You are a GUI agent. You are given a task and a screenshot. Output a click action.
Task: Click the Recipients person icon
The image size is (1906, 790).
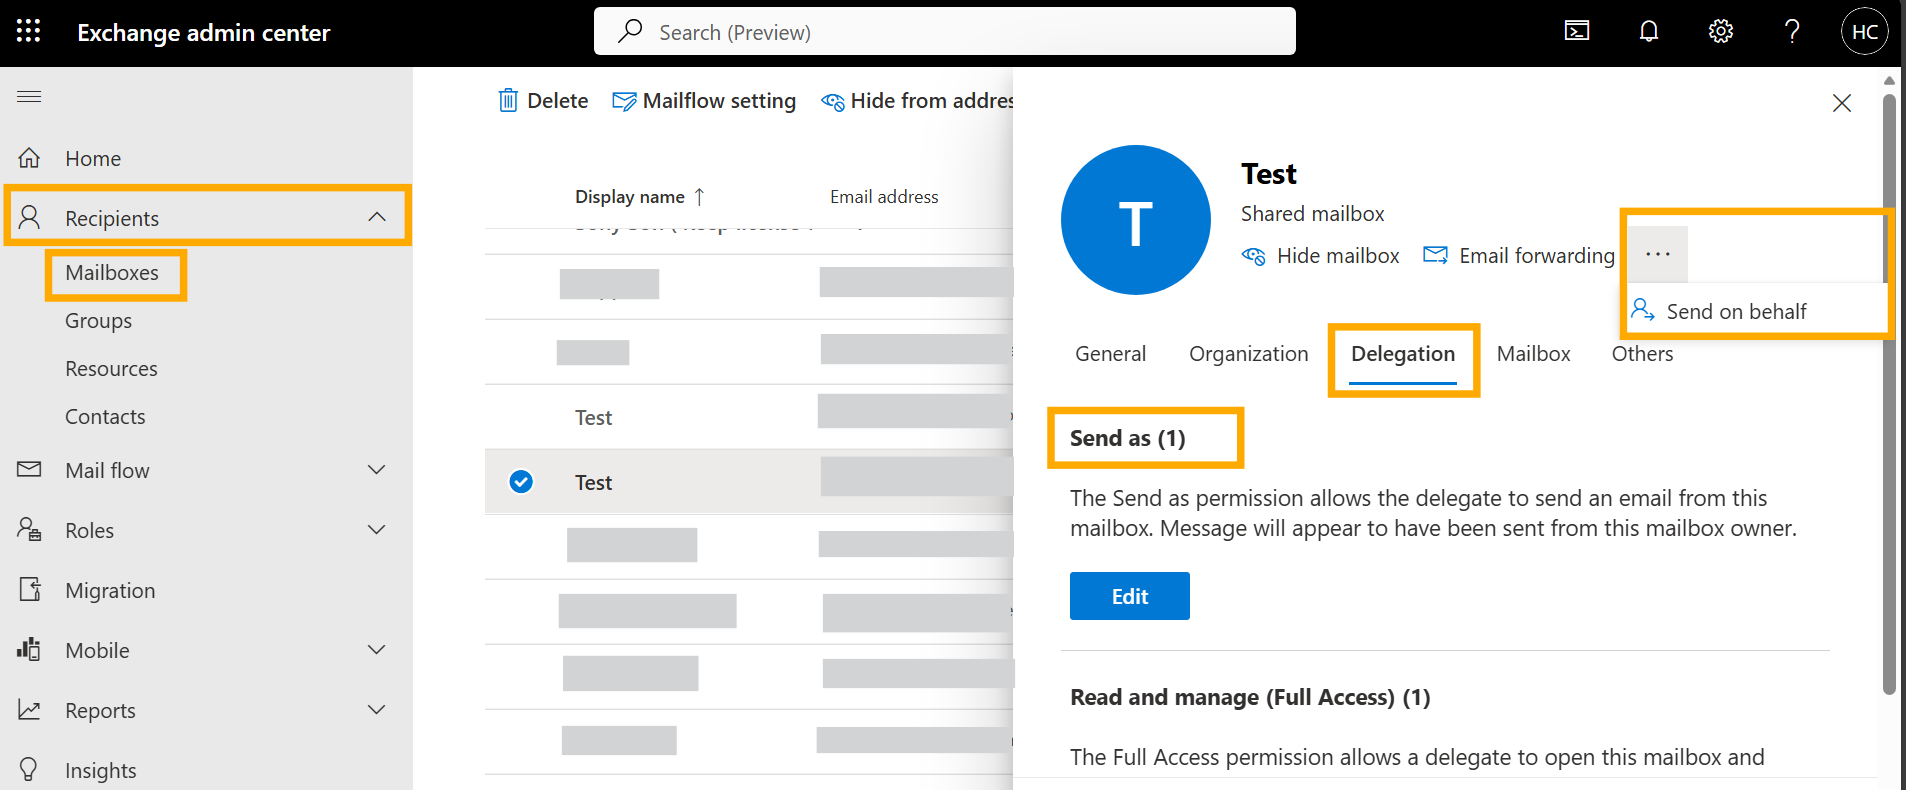[x=29, y=217]
